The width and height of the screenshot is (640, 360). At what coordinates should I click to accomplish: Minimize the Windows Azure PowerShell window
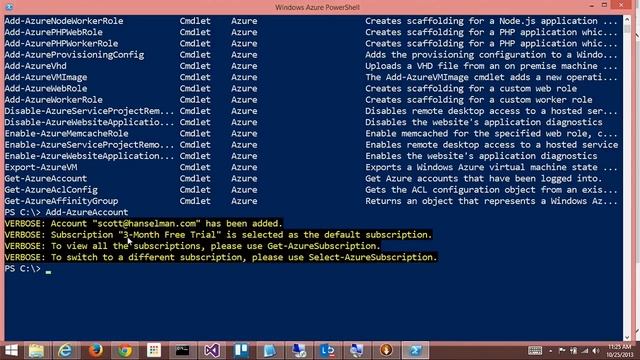click(x=591, y=6)
